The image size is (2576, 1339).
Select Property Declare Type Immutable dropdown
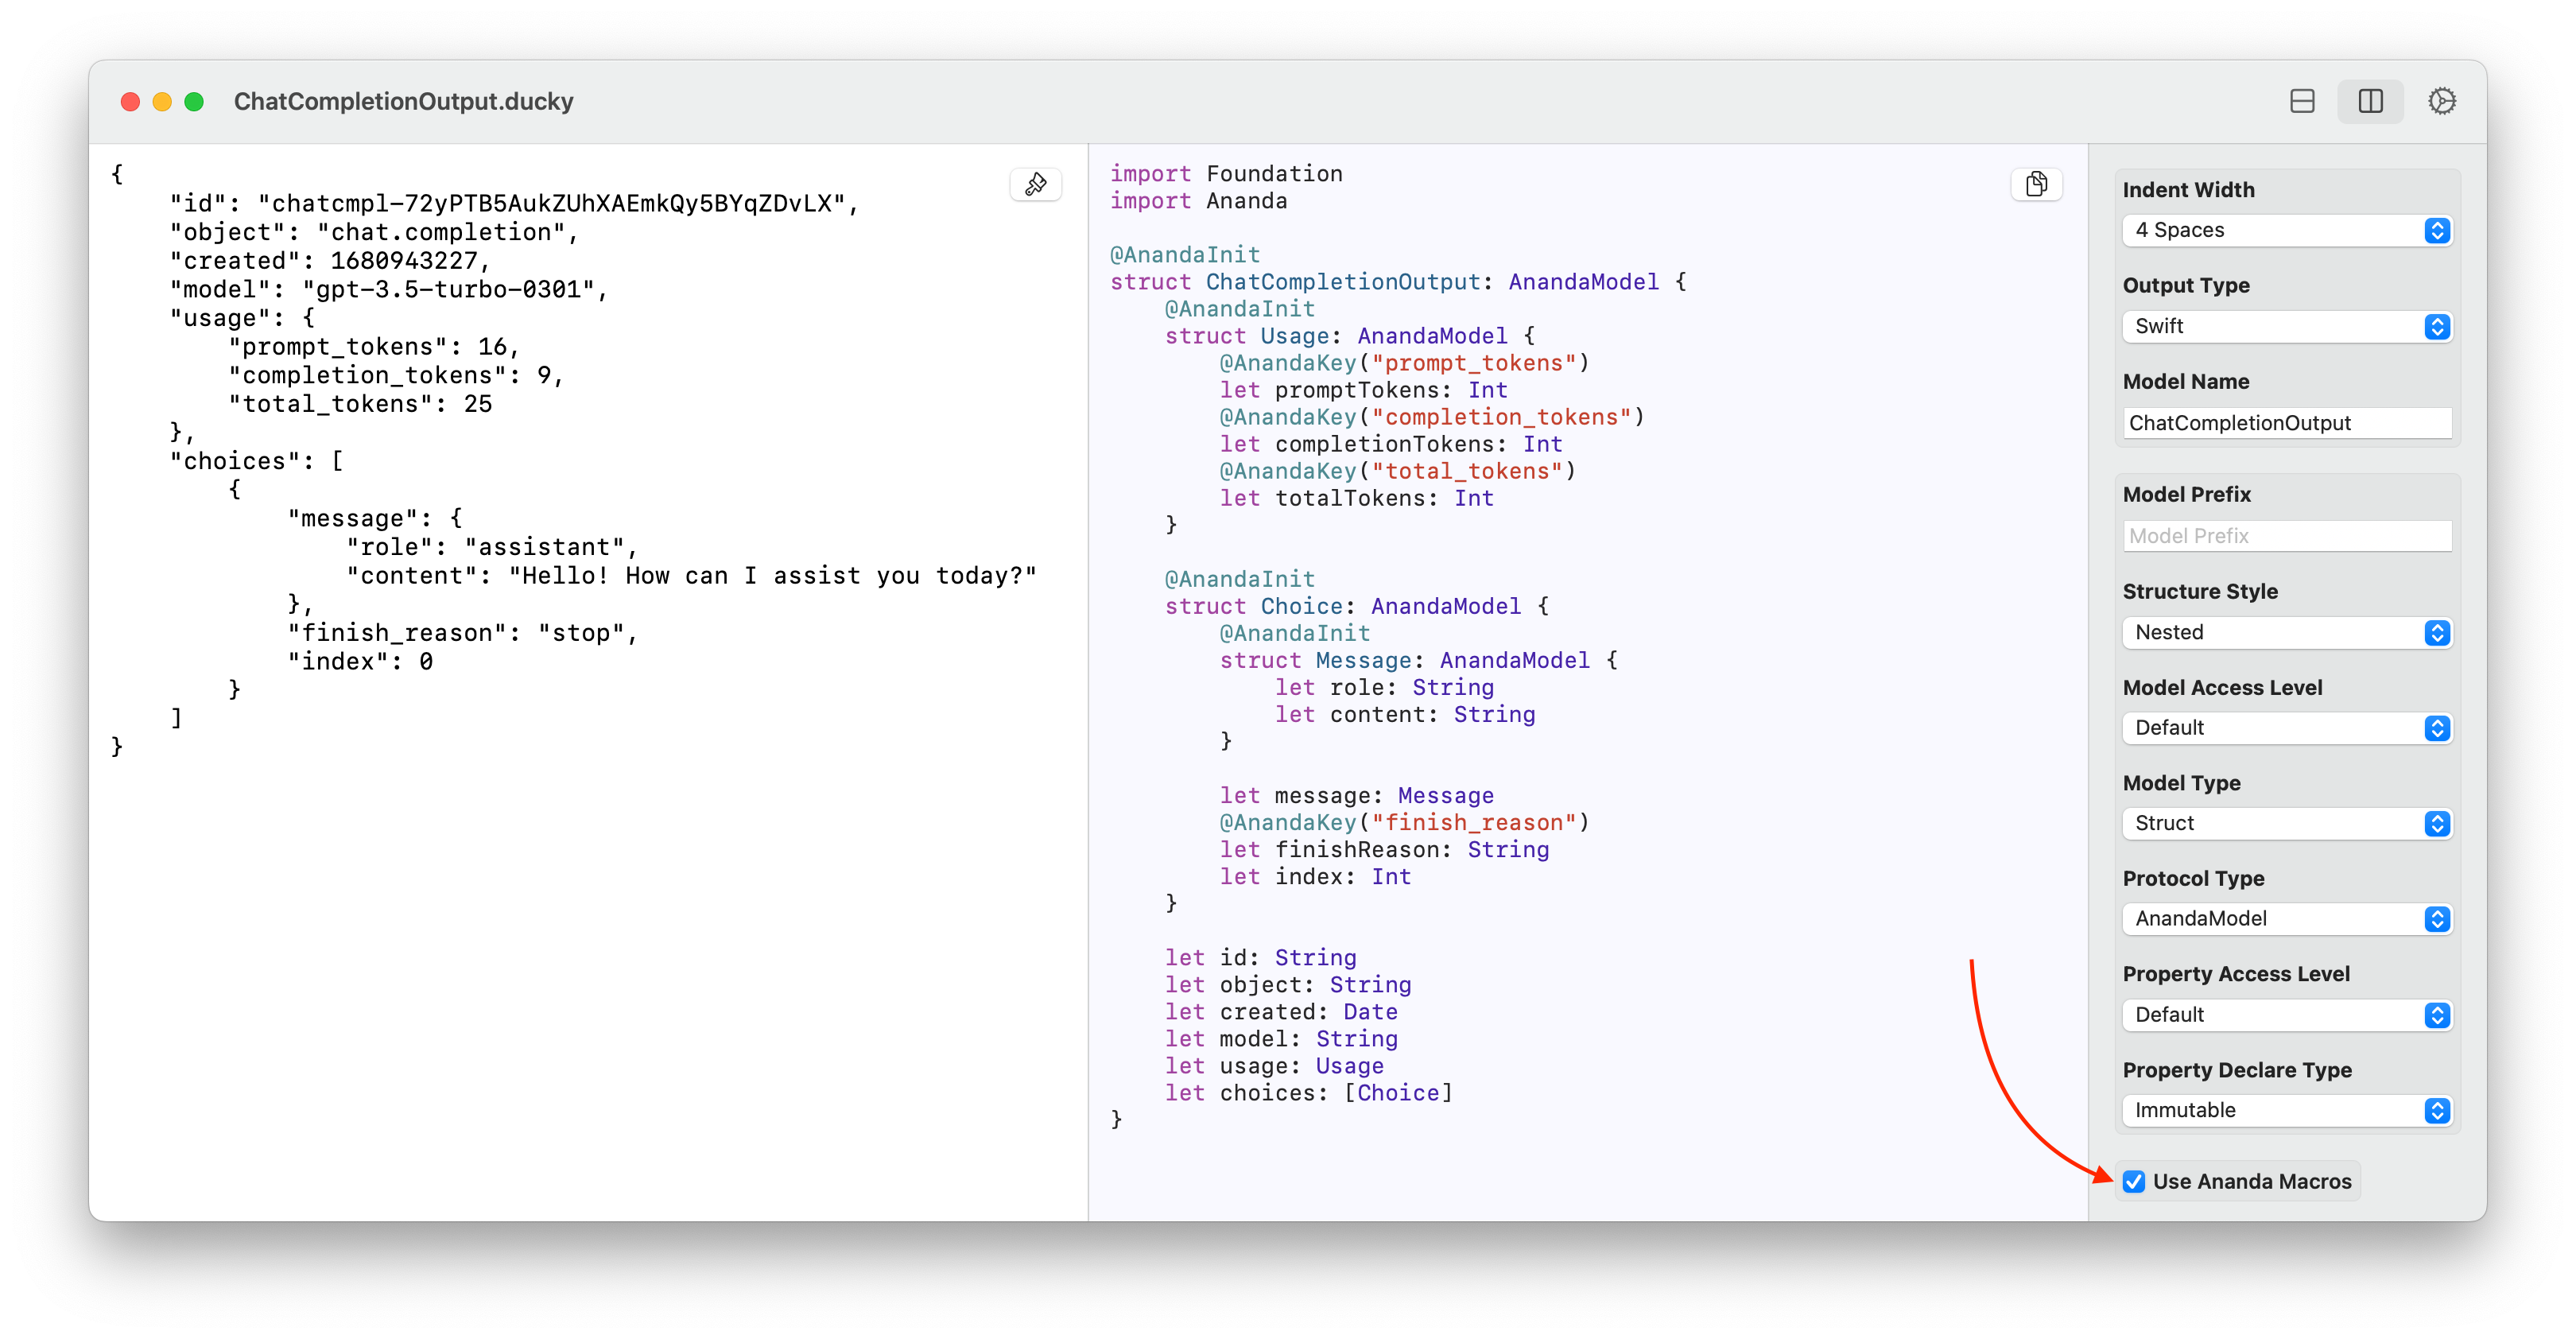tap(2283, 1109)
